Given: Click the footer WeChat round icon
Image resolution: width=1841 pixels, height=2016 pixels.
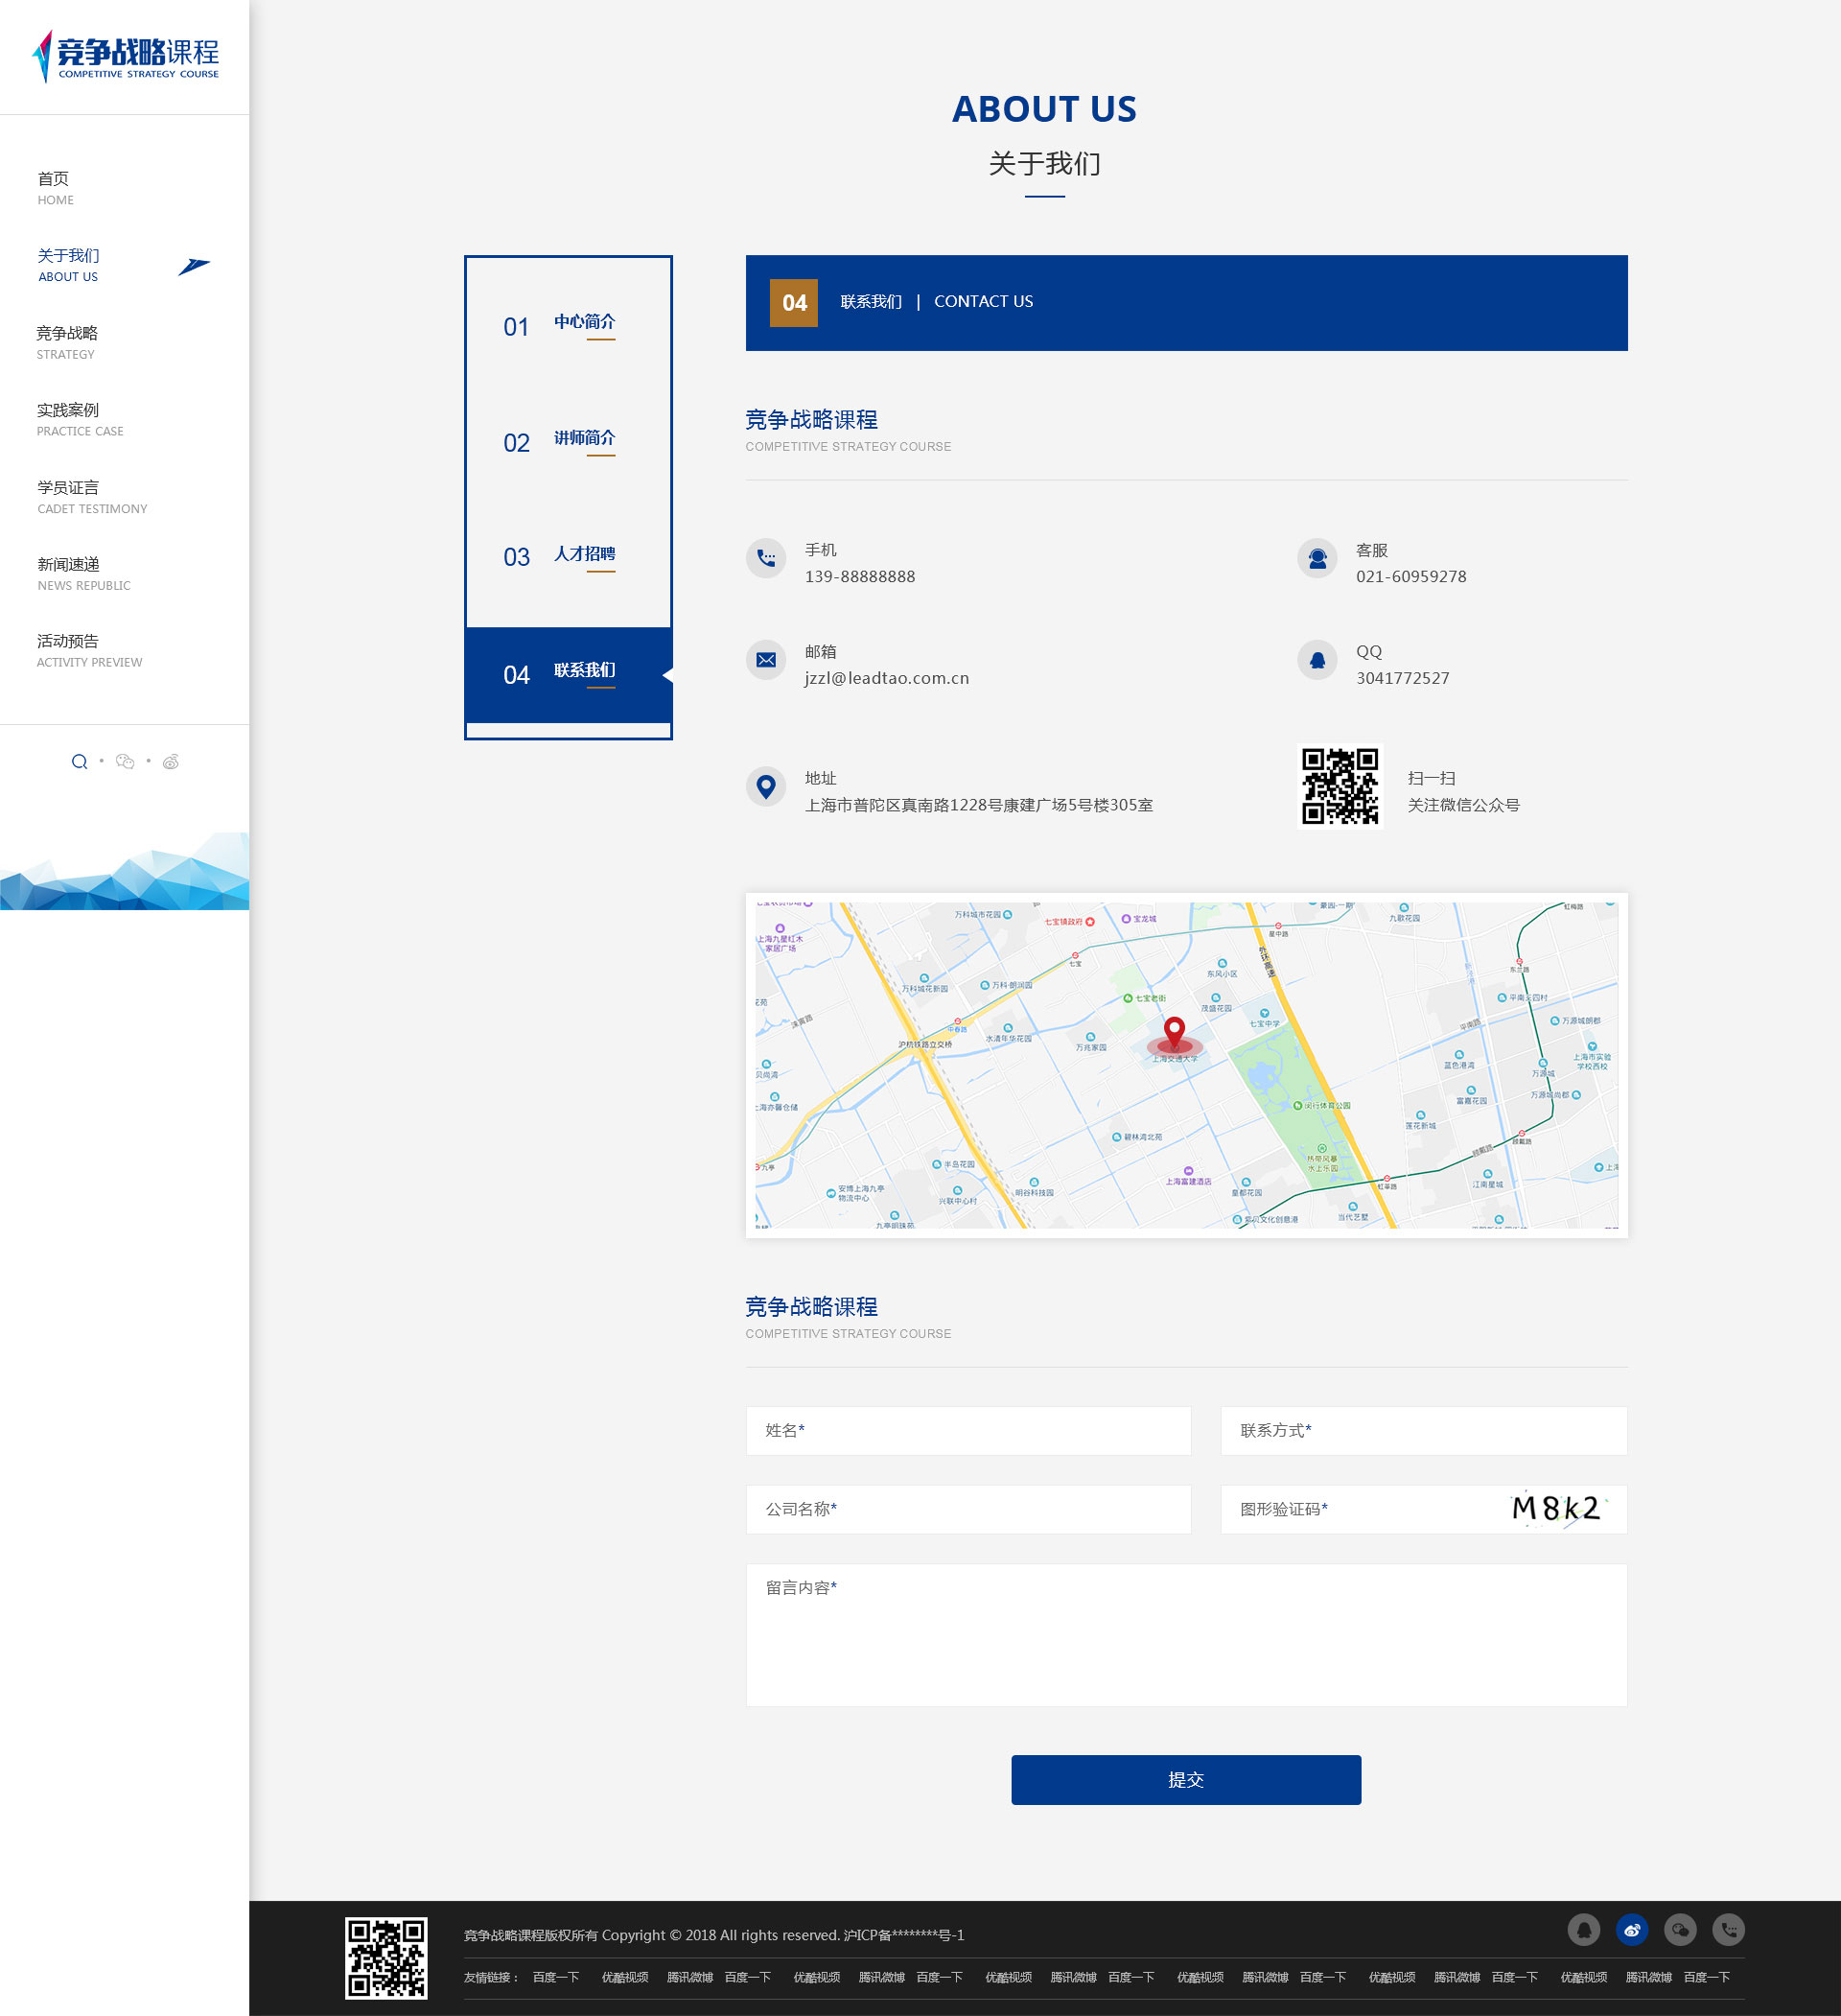Looking at the screenshot, I should pyautogui.click(x=1680, y=1929).
